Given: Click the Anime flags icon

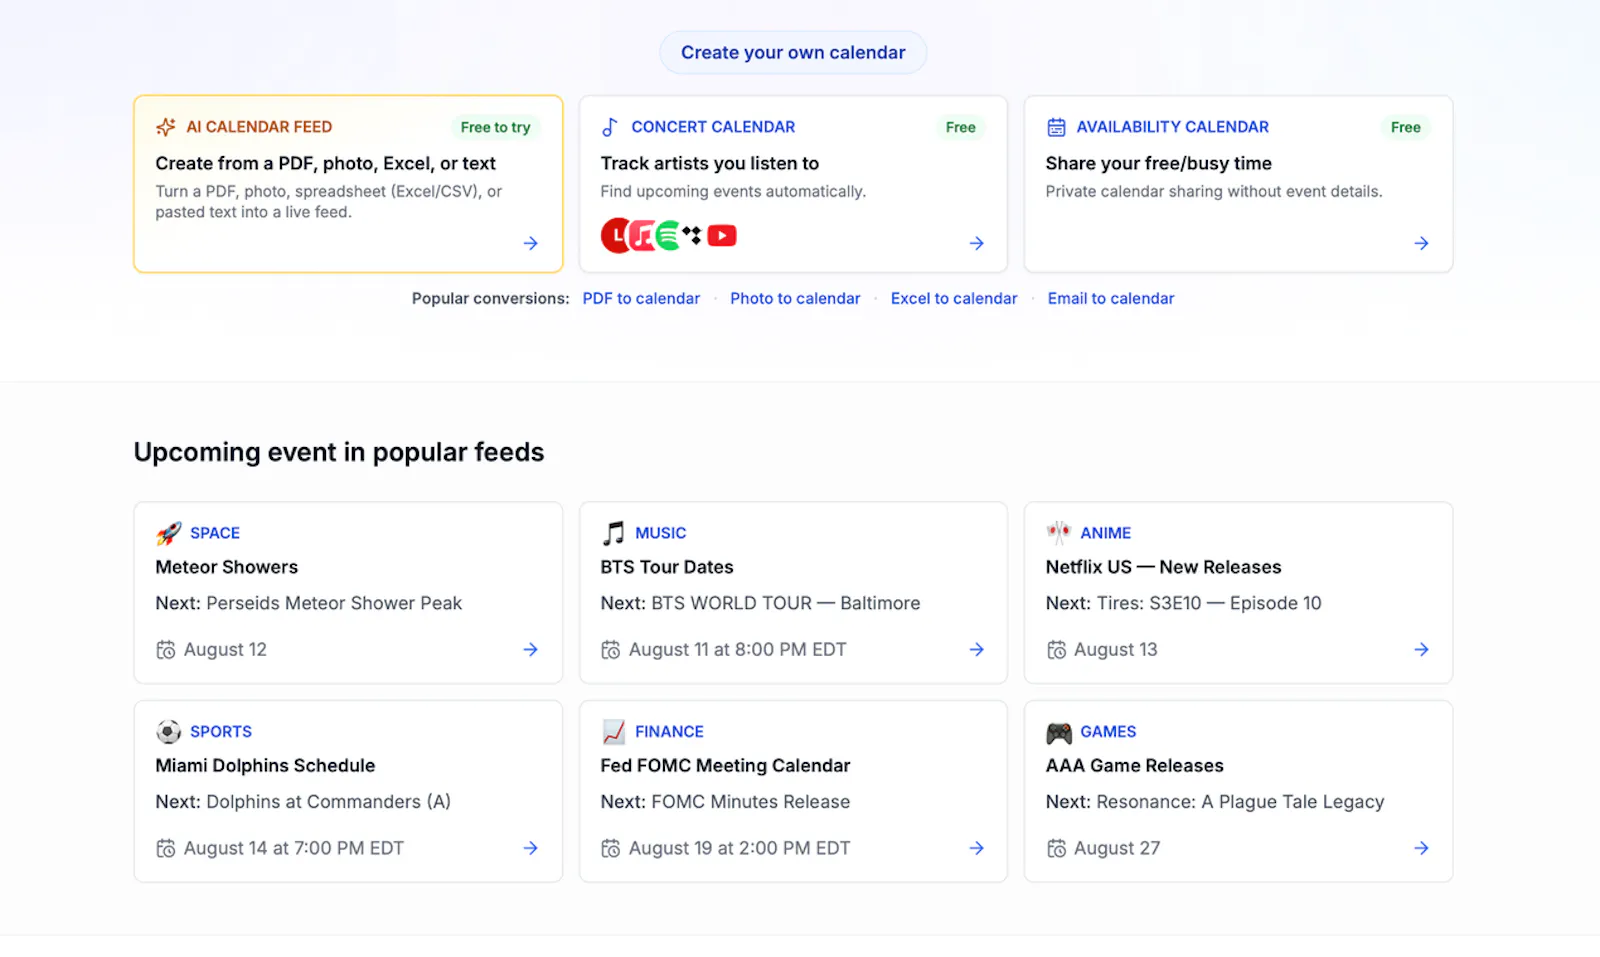Looking at the screenshot, I should (1058, 532).
